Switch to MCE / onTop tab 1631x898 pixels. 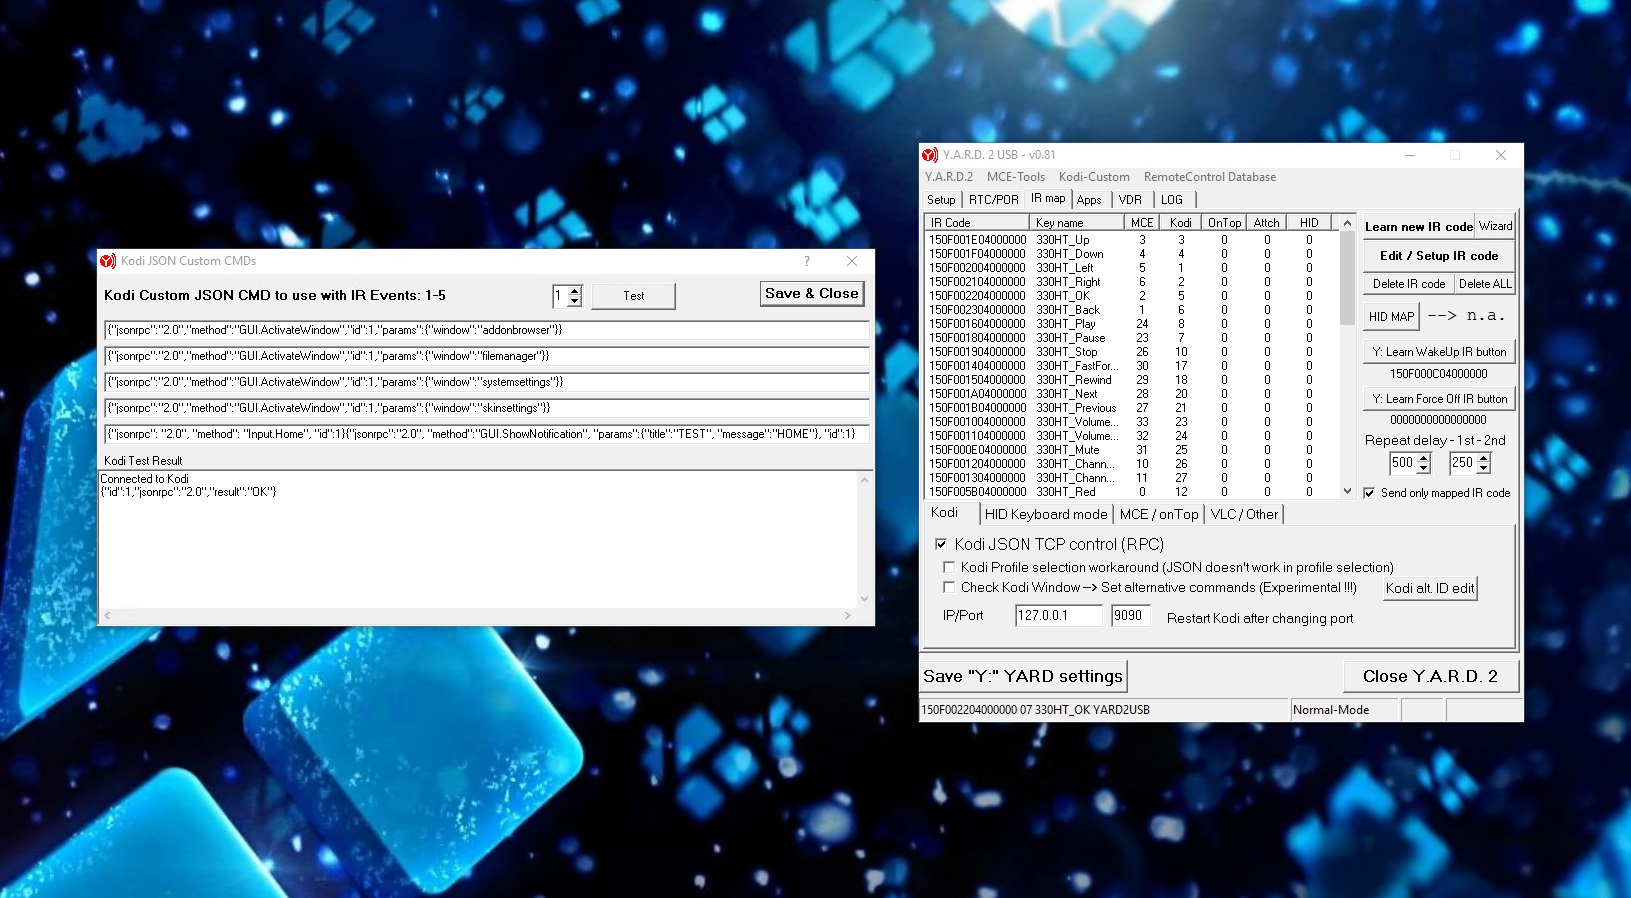pyautogui.click(x=1159, y=514)
